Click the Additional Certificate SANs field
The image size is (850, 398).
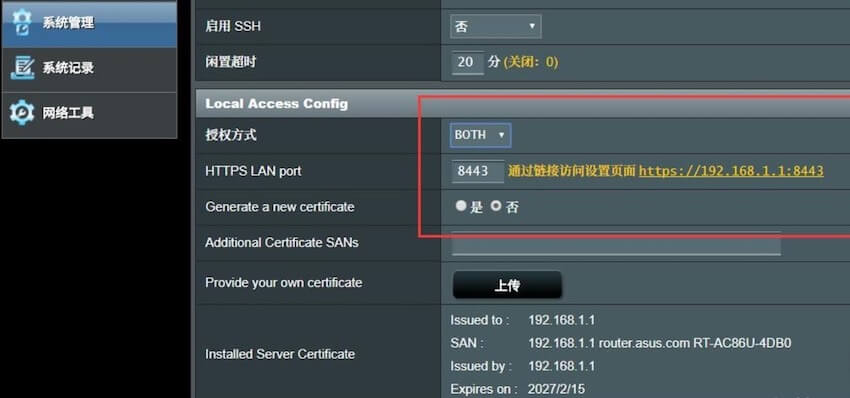point(616,243)
